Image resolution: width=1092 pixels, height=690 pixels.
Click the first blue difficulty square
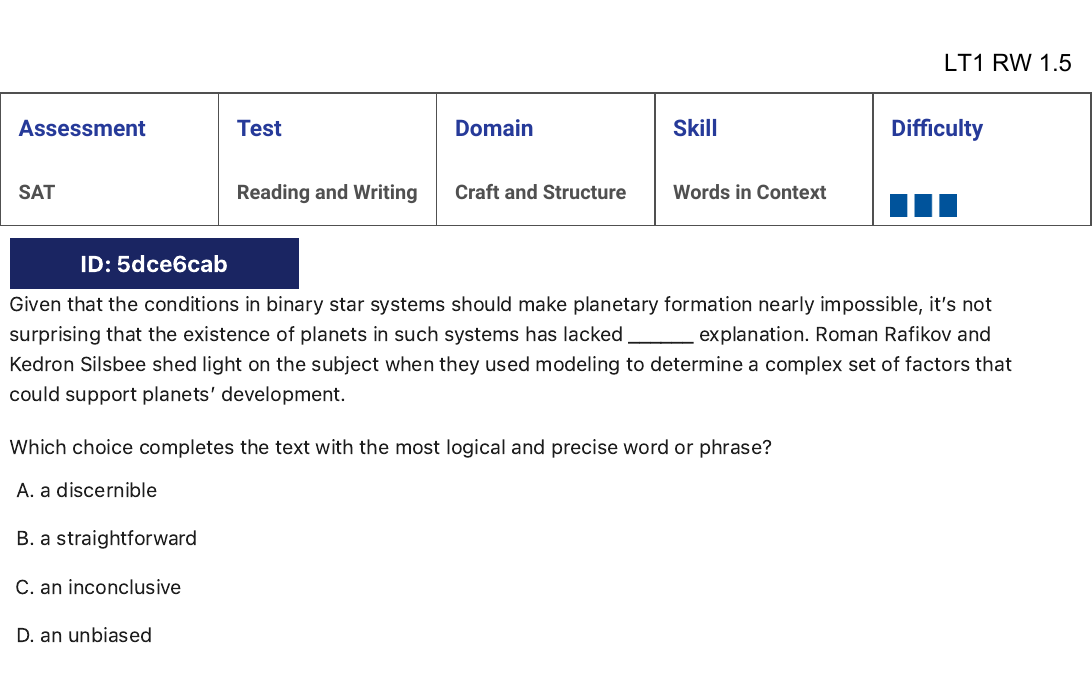pos(899,205)
